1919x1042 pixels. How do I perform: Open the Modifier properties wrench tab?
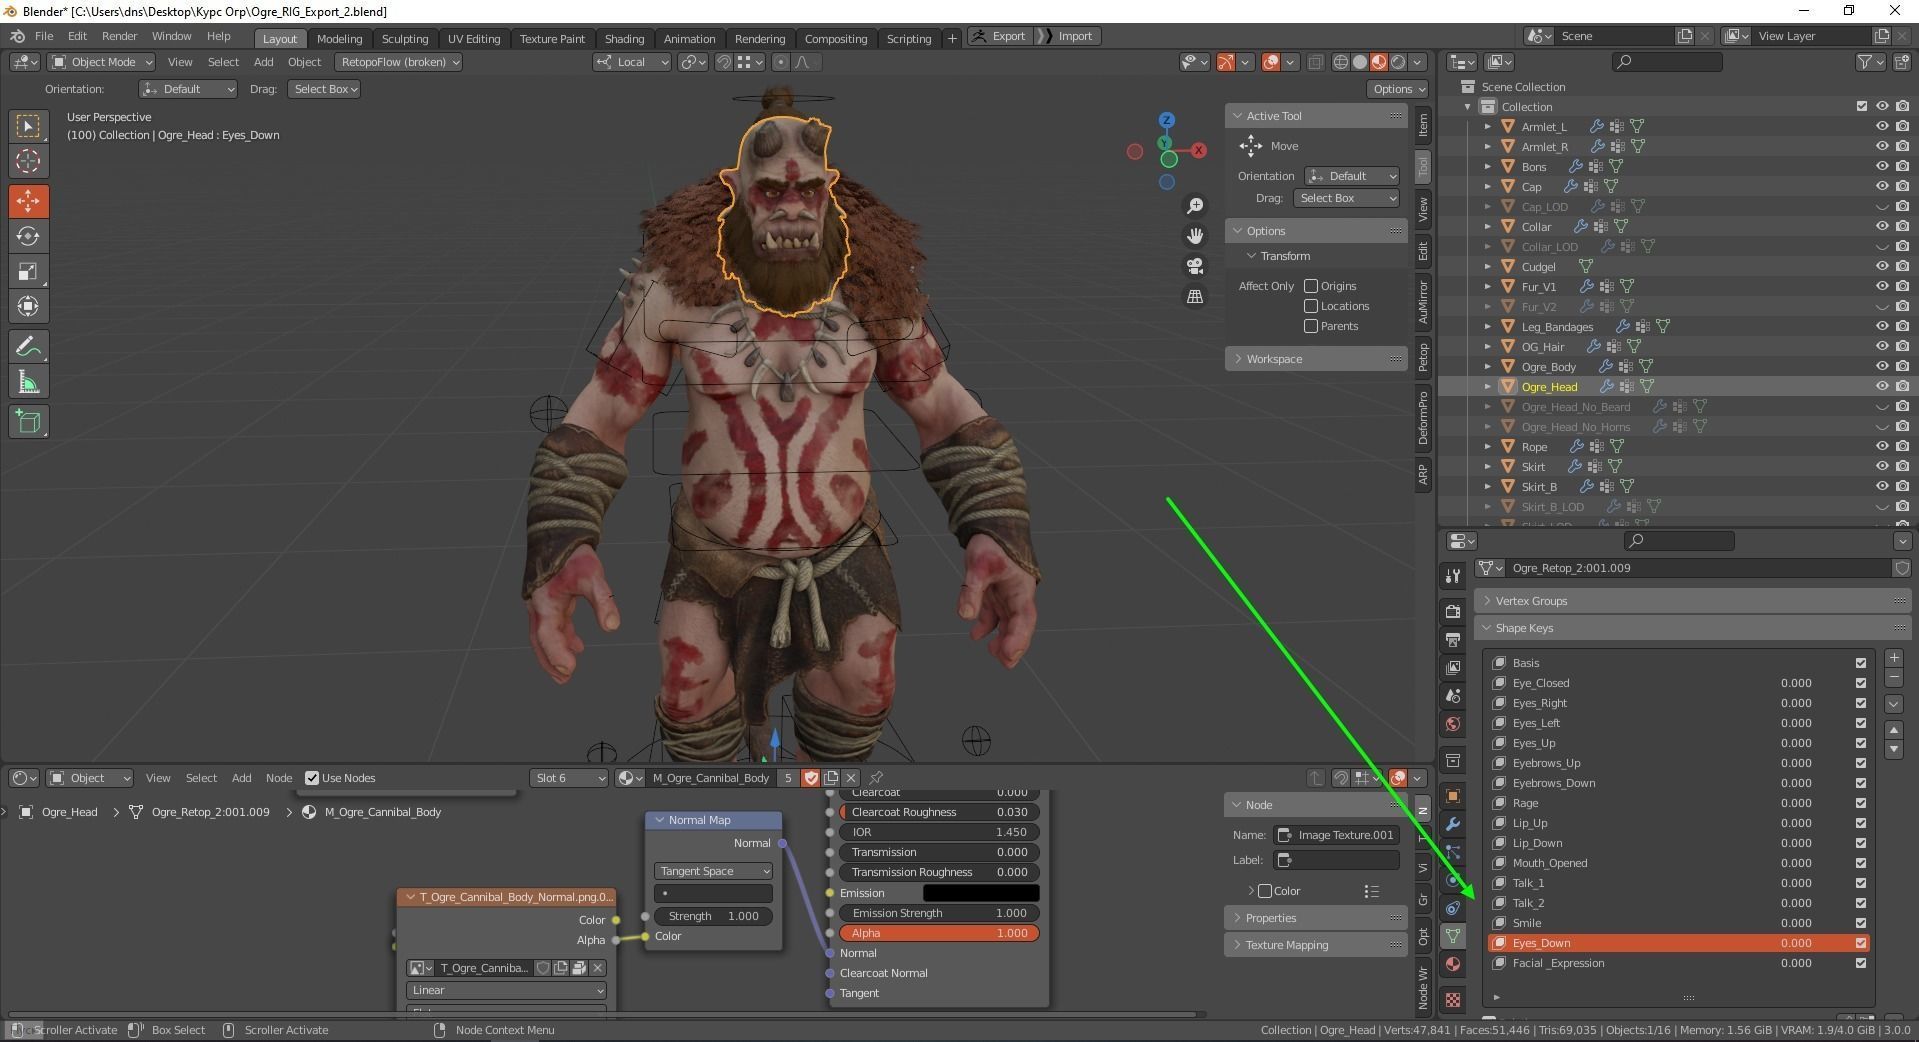[1453, 824]
